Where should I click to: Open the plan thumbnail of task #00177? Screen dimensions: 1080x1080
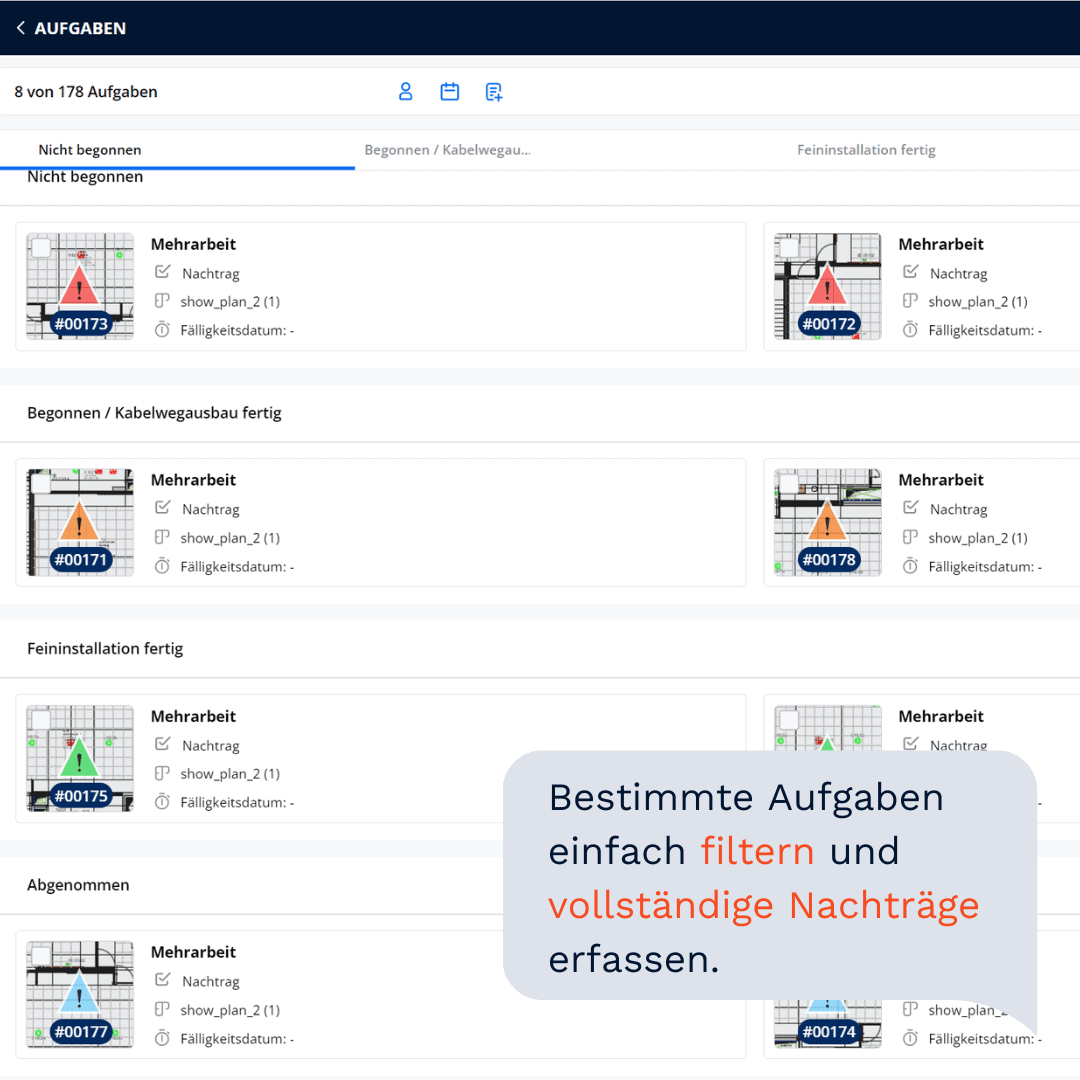click(x=79, y=992)
